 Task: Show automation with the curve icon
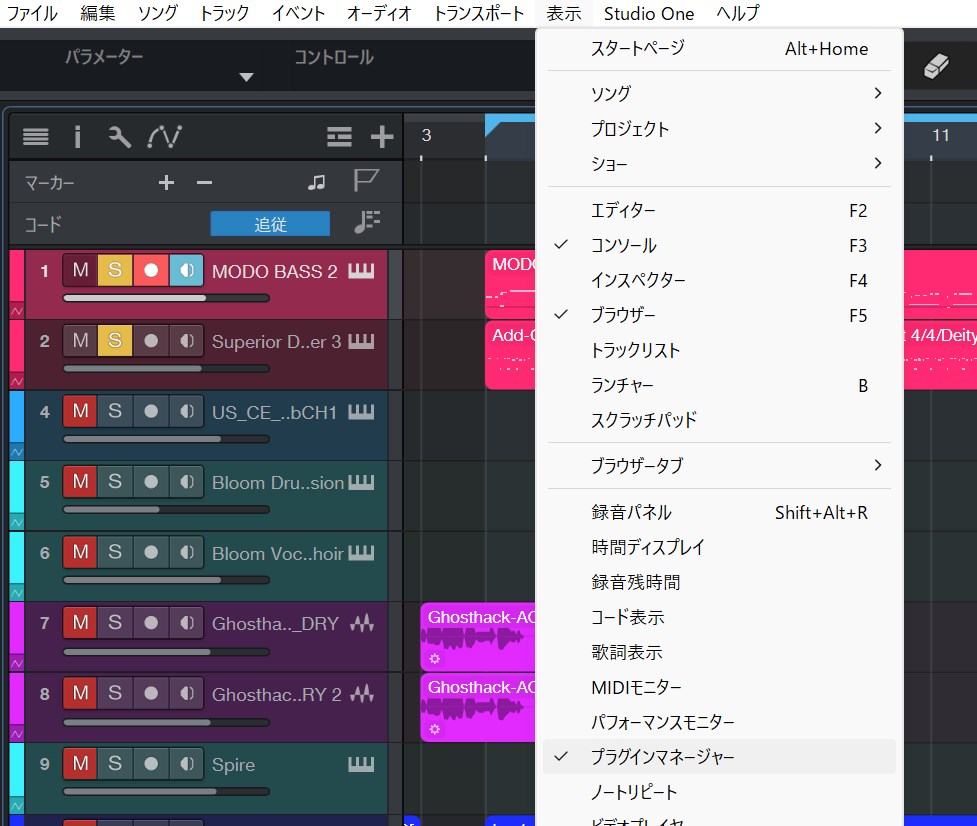(164, 137)
